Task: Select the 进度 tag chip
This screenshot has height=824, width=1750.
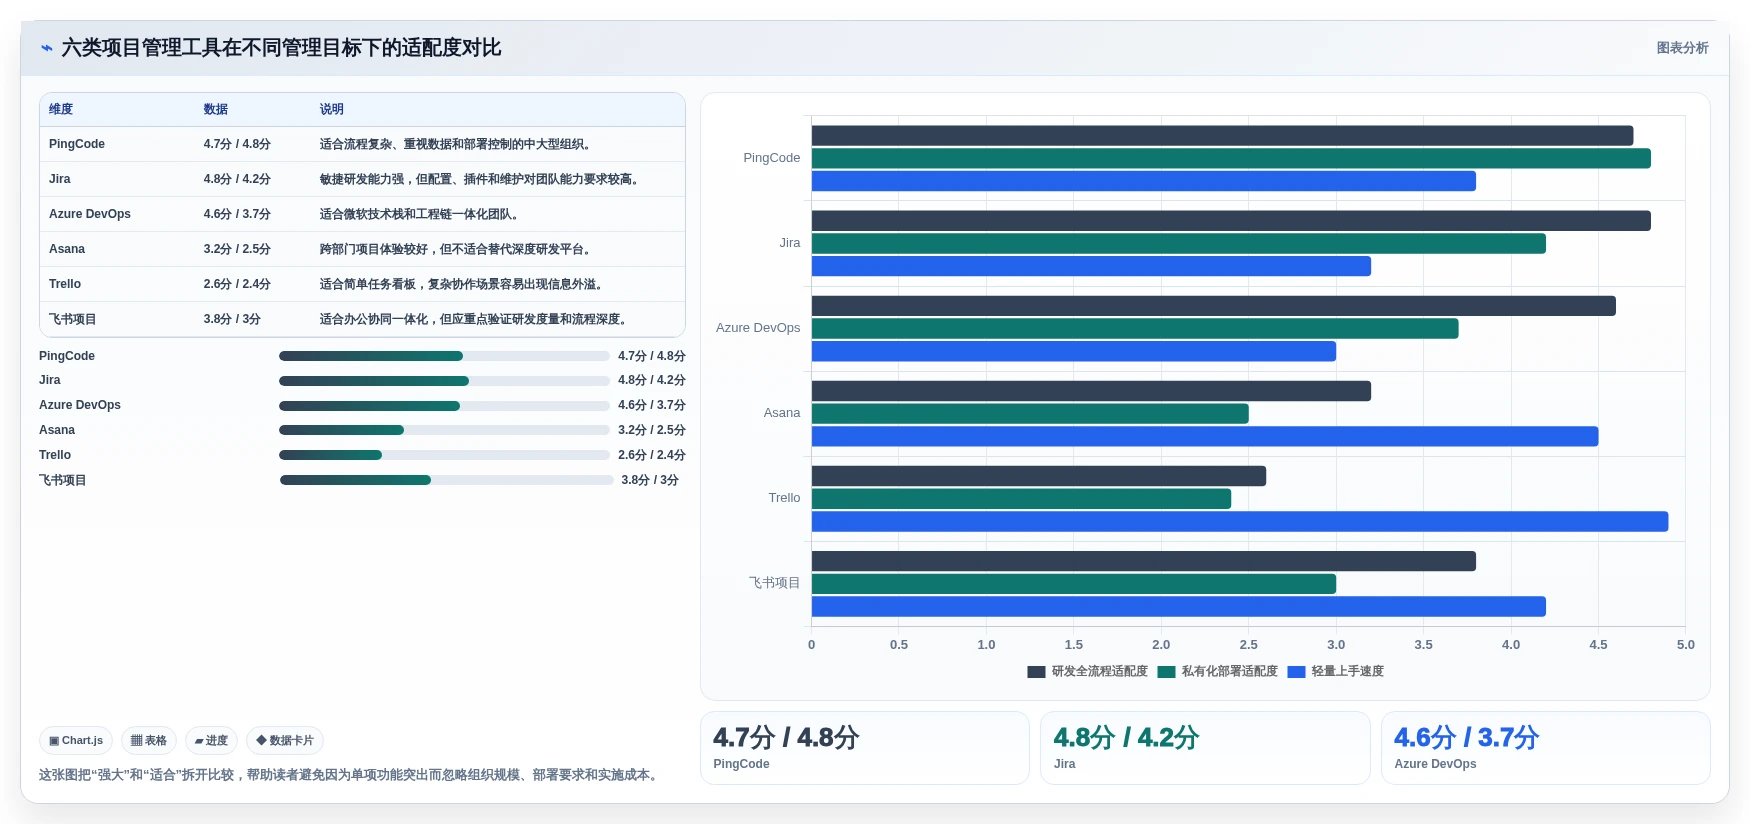Action: click(211, 741)
